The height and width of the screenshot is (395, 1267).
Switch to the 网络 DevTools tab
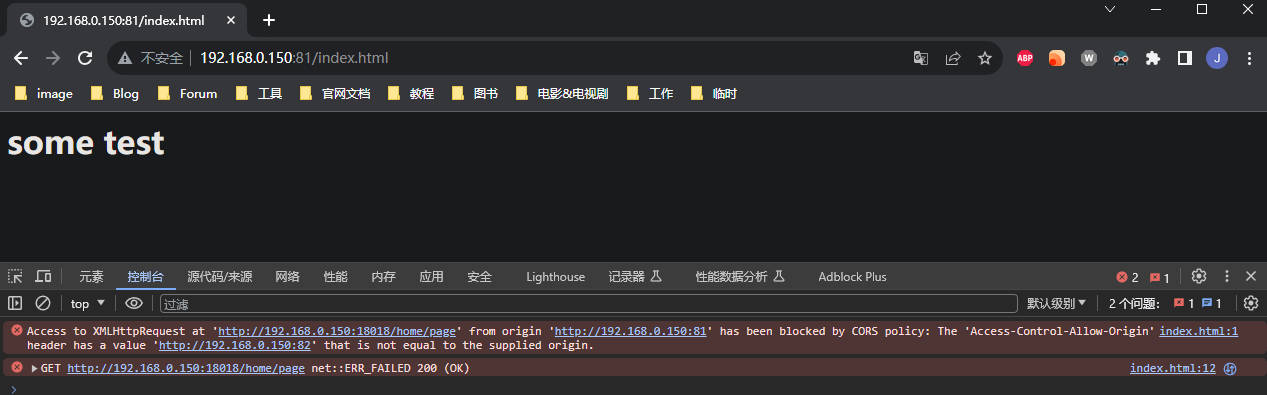[x=288, y=277]
